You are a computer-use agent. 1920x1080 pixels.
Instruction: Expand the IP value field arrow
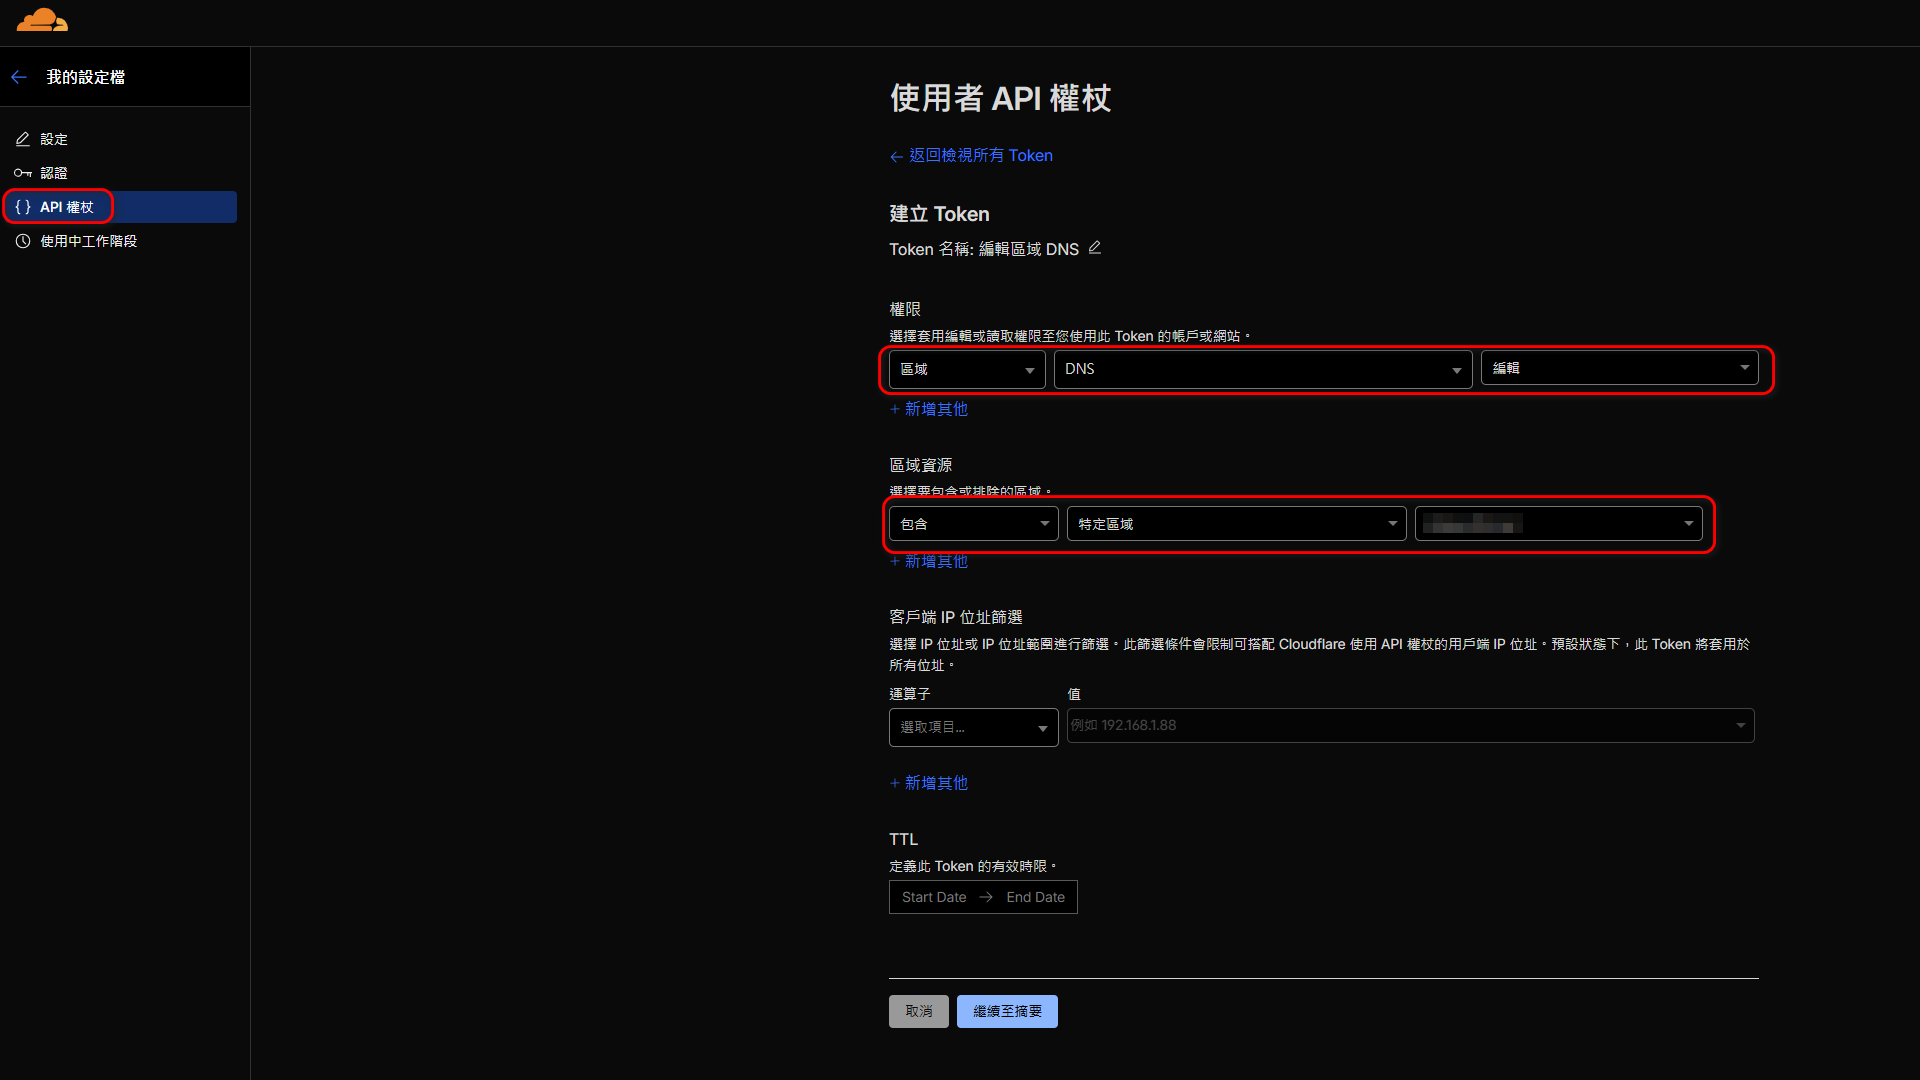1741,726
